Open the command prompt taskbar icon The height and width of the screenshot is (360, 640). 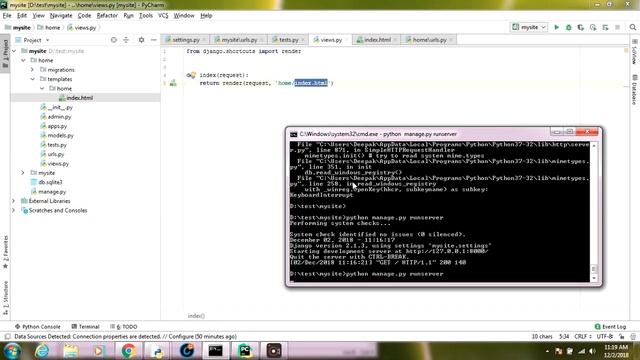pos(216,351)
